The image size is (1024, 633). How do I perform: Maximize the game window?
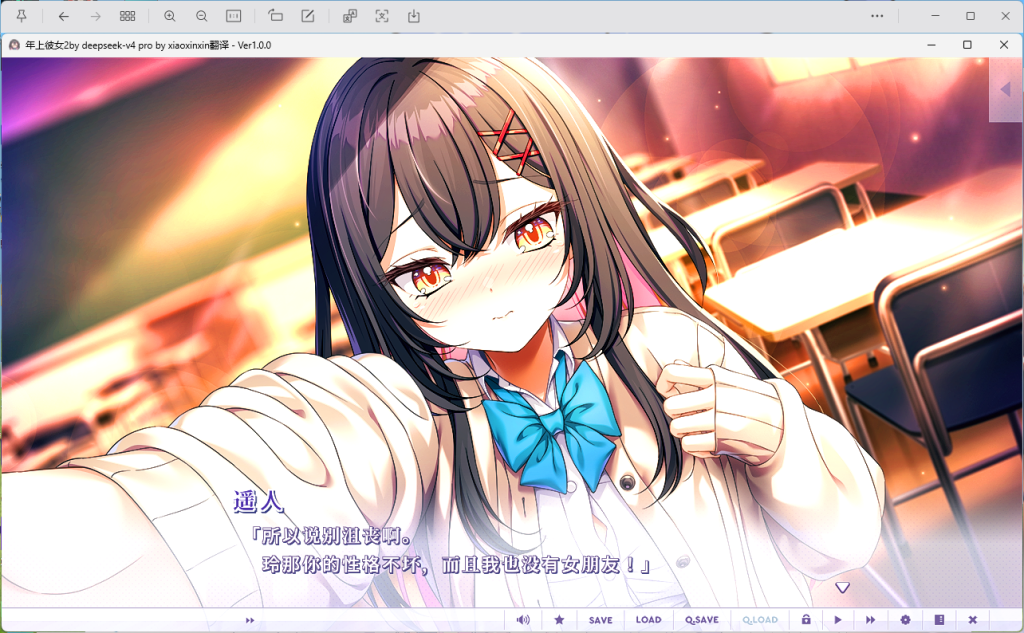(967, 45)
